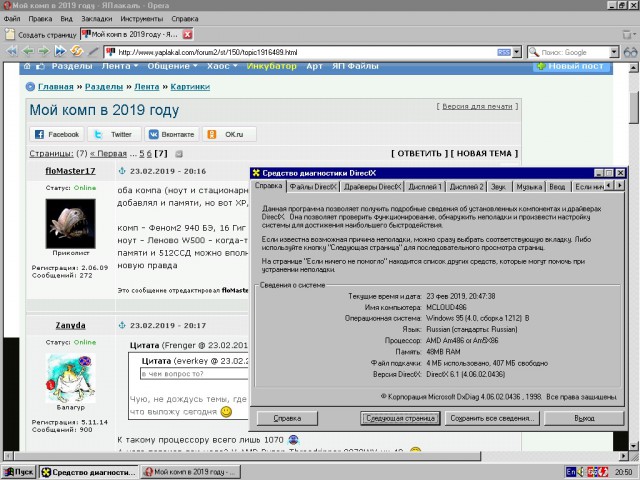Click the round blue icon before Главная

point(30,87)
